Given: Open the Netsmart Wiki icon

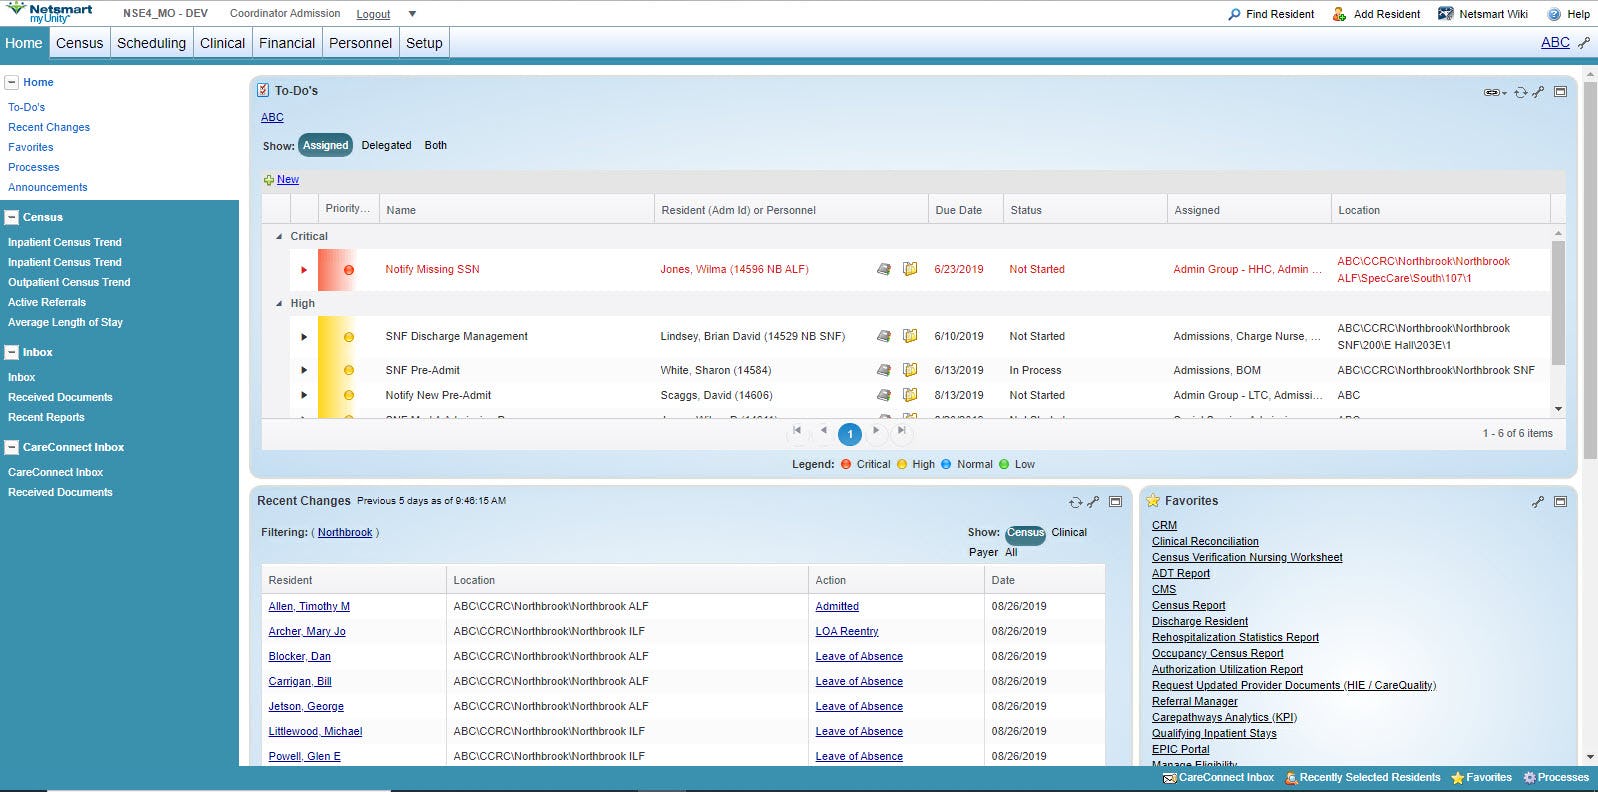Looking at the screenshot, I should pos(1445,14).
